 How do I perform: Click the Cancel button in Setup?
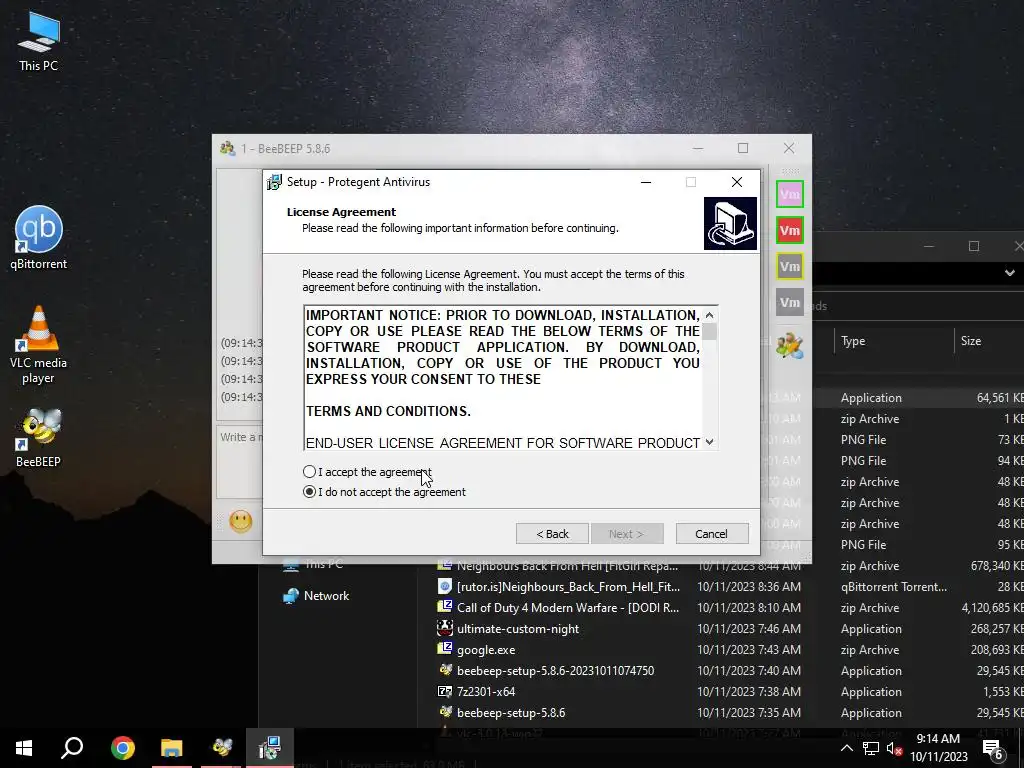(712, 534)
